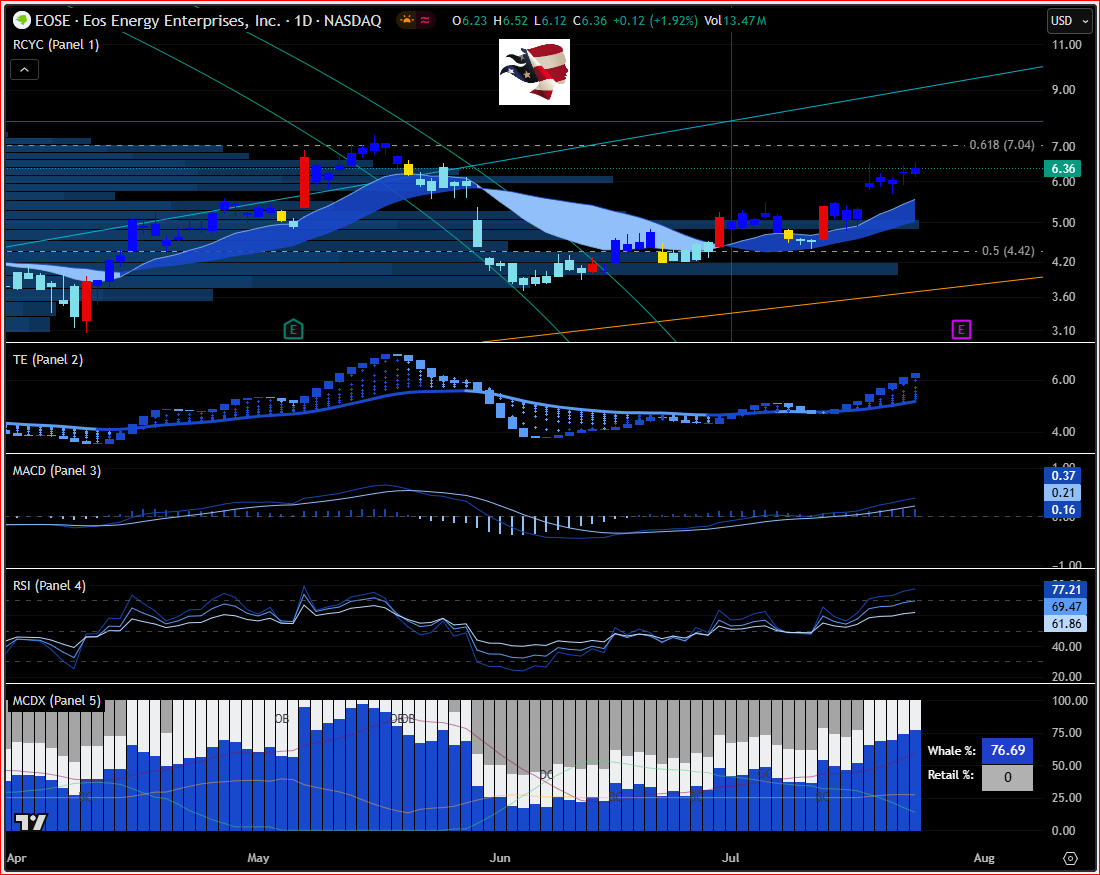The image size is (1100, 875).
Task: Collapse the indicator legend with the chevron button
Action: pos(25,69)
